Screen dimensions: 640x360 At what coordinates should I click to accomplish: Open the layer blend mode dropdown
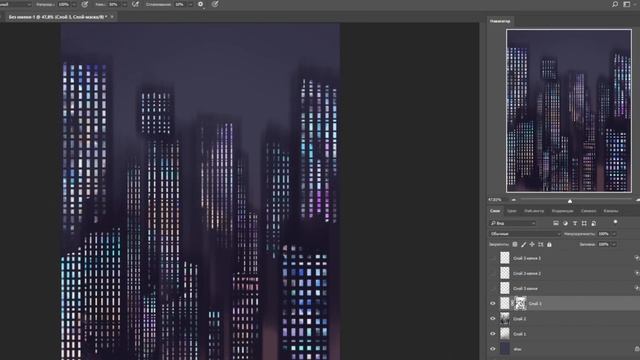click(525, 234)
